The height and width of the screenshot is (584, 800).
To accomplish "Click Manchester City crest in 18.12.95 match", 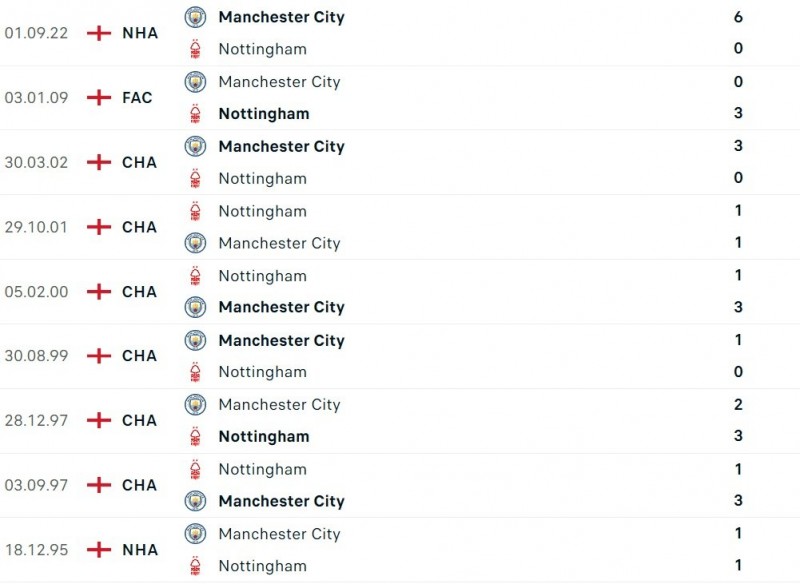I will tap(195, 534).
